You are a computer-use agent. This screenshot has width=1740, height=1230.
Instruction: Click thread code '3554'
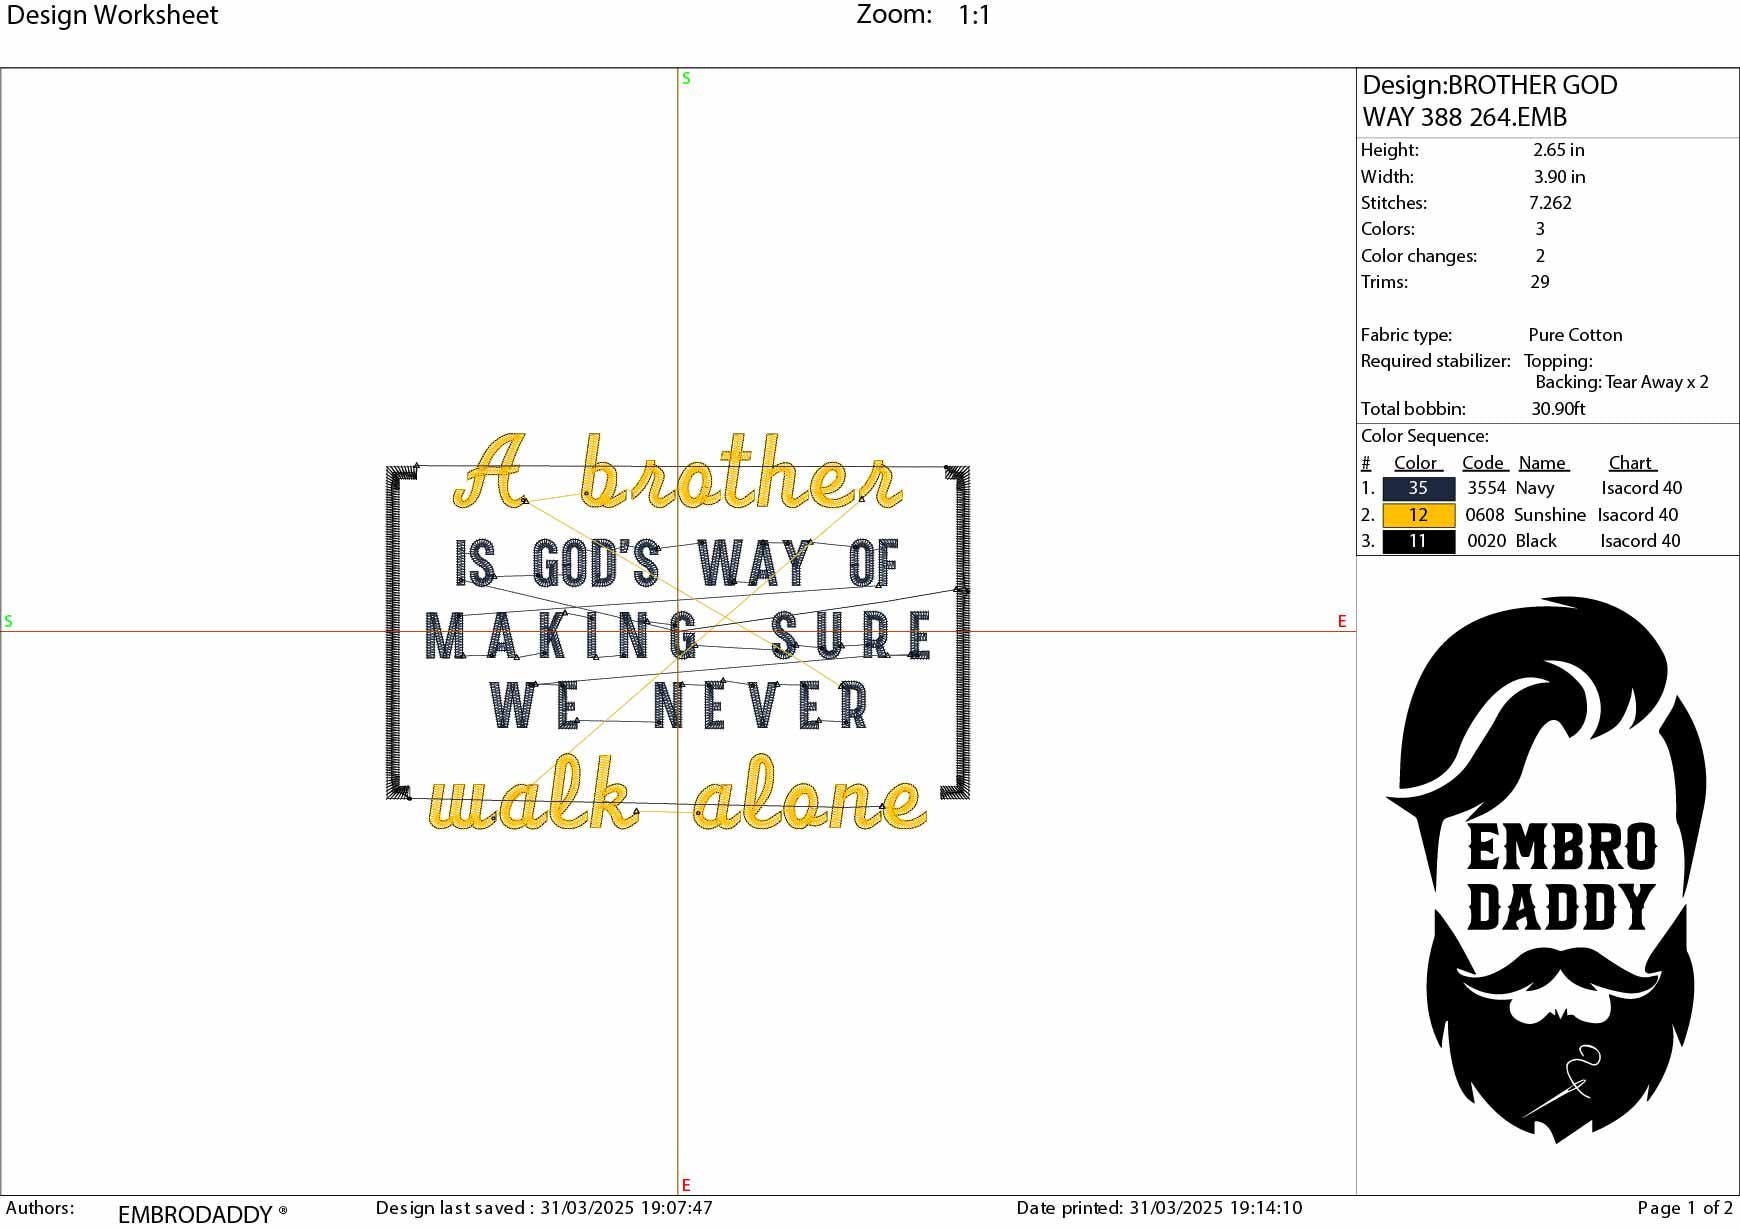tap(1486, 488)
